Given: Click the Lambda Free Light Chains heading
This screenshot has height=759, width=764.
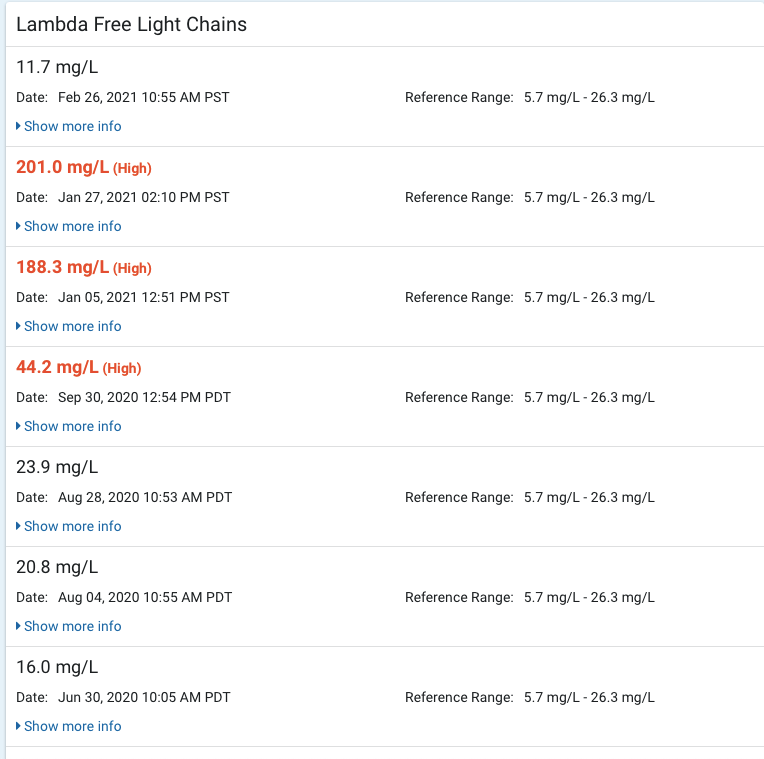Looking at the screenshot, I should (131, 25).
